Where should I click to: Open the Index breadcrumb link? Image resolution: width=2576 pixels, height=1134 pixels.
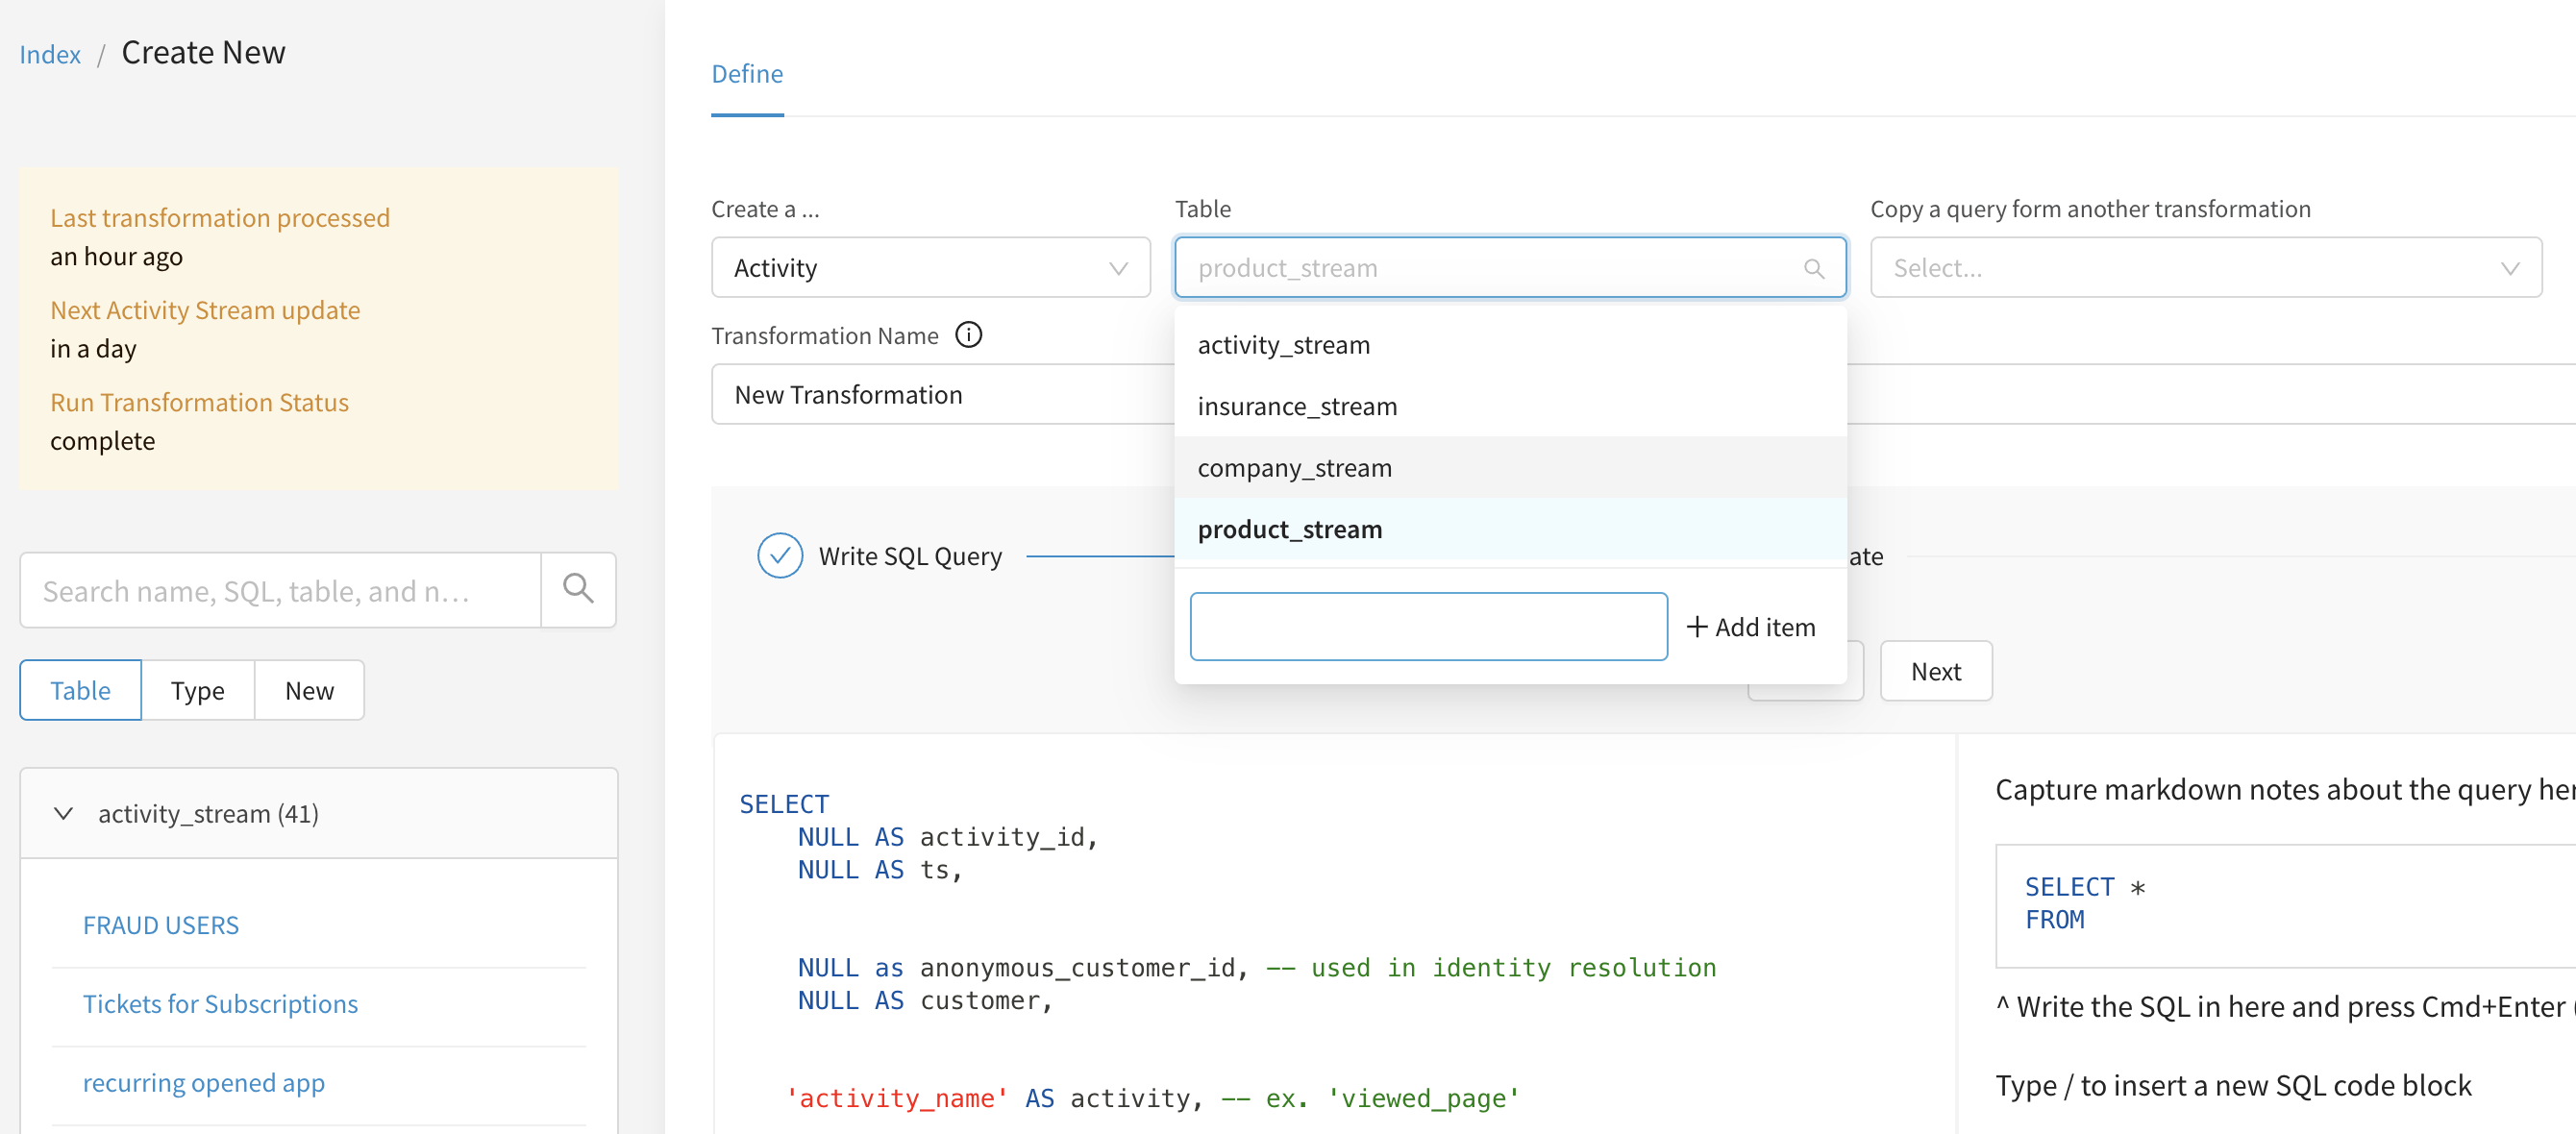[x=50, y=54]
